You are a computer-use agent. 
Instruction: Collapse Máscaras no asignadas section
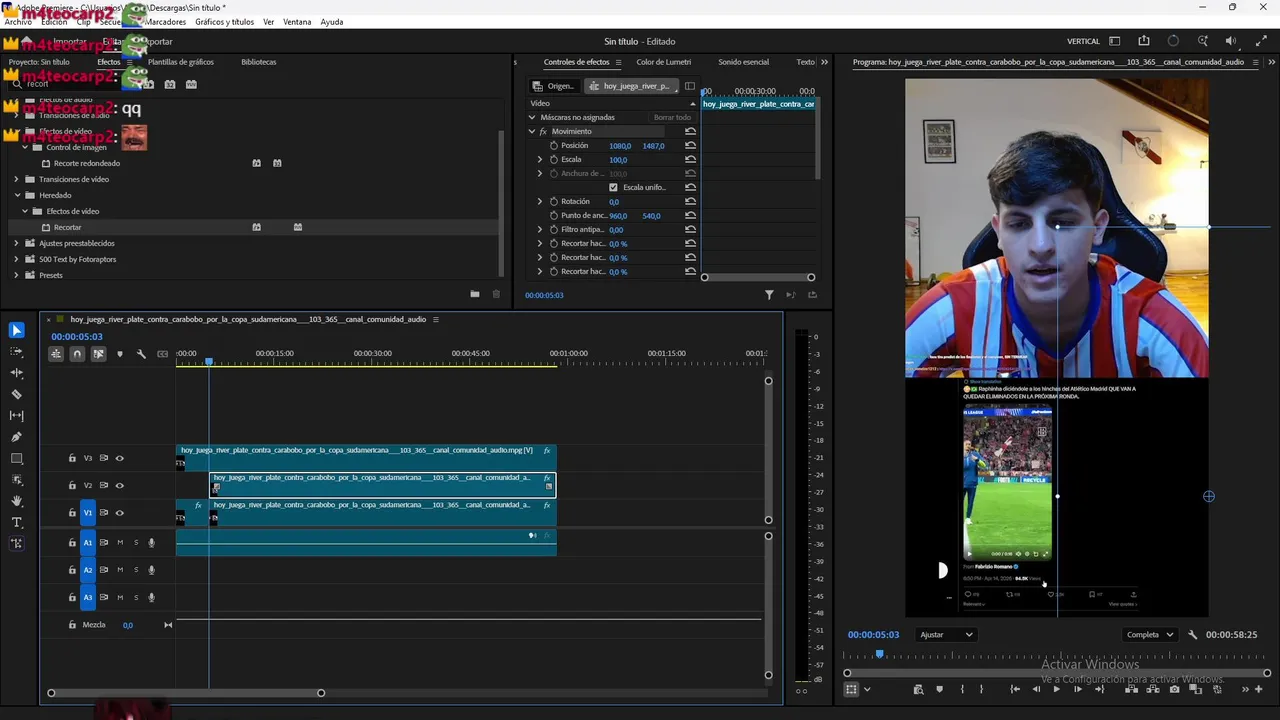[532, 118]
